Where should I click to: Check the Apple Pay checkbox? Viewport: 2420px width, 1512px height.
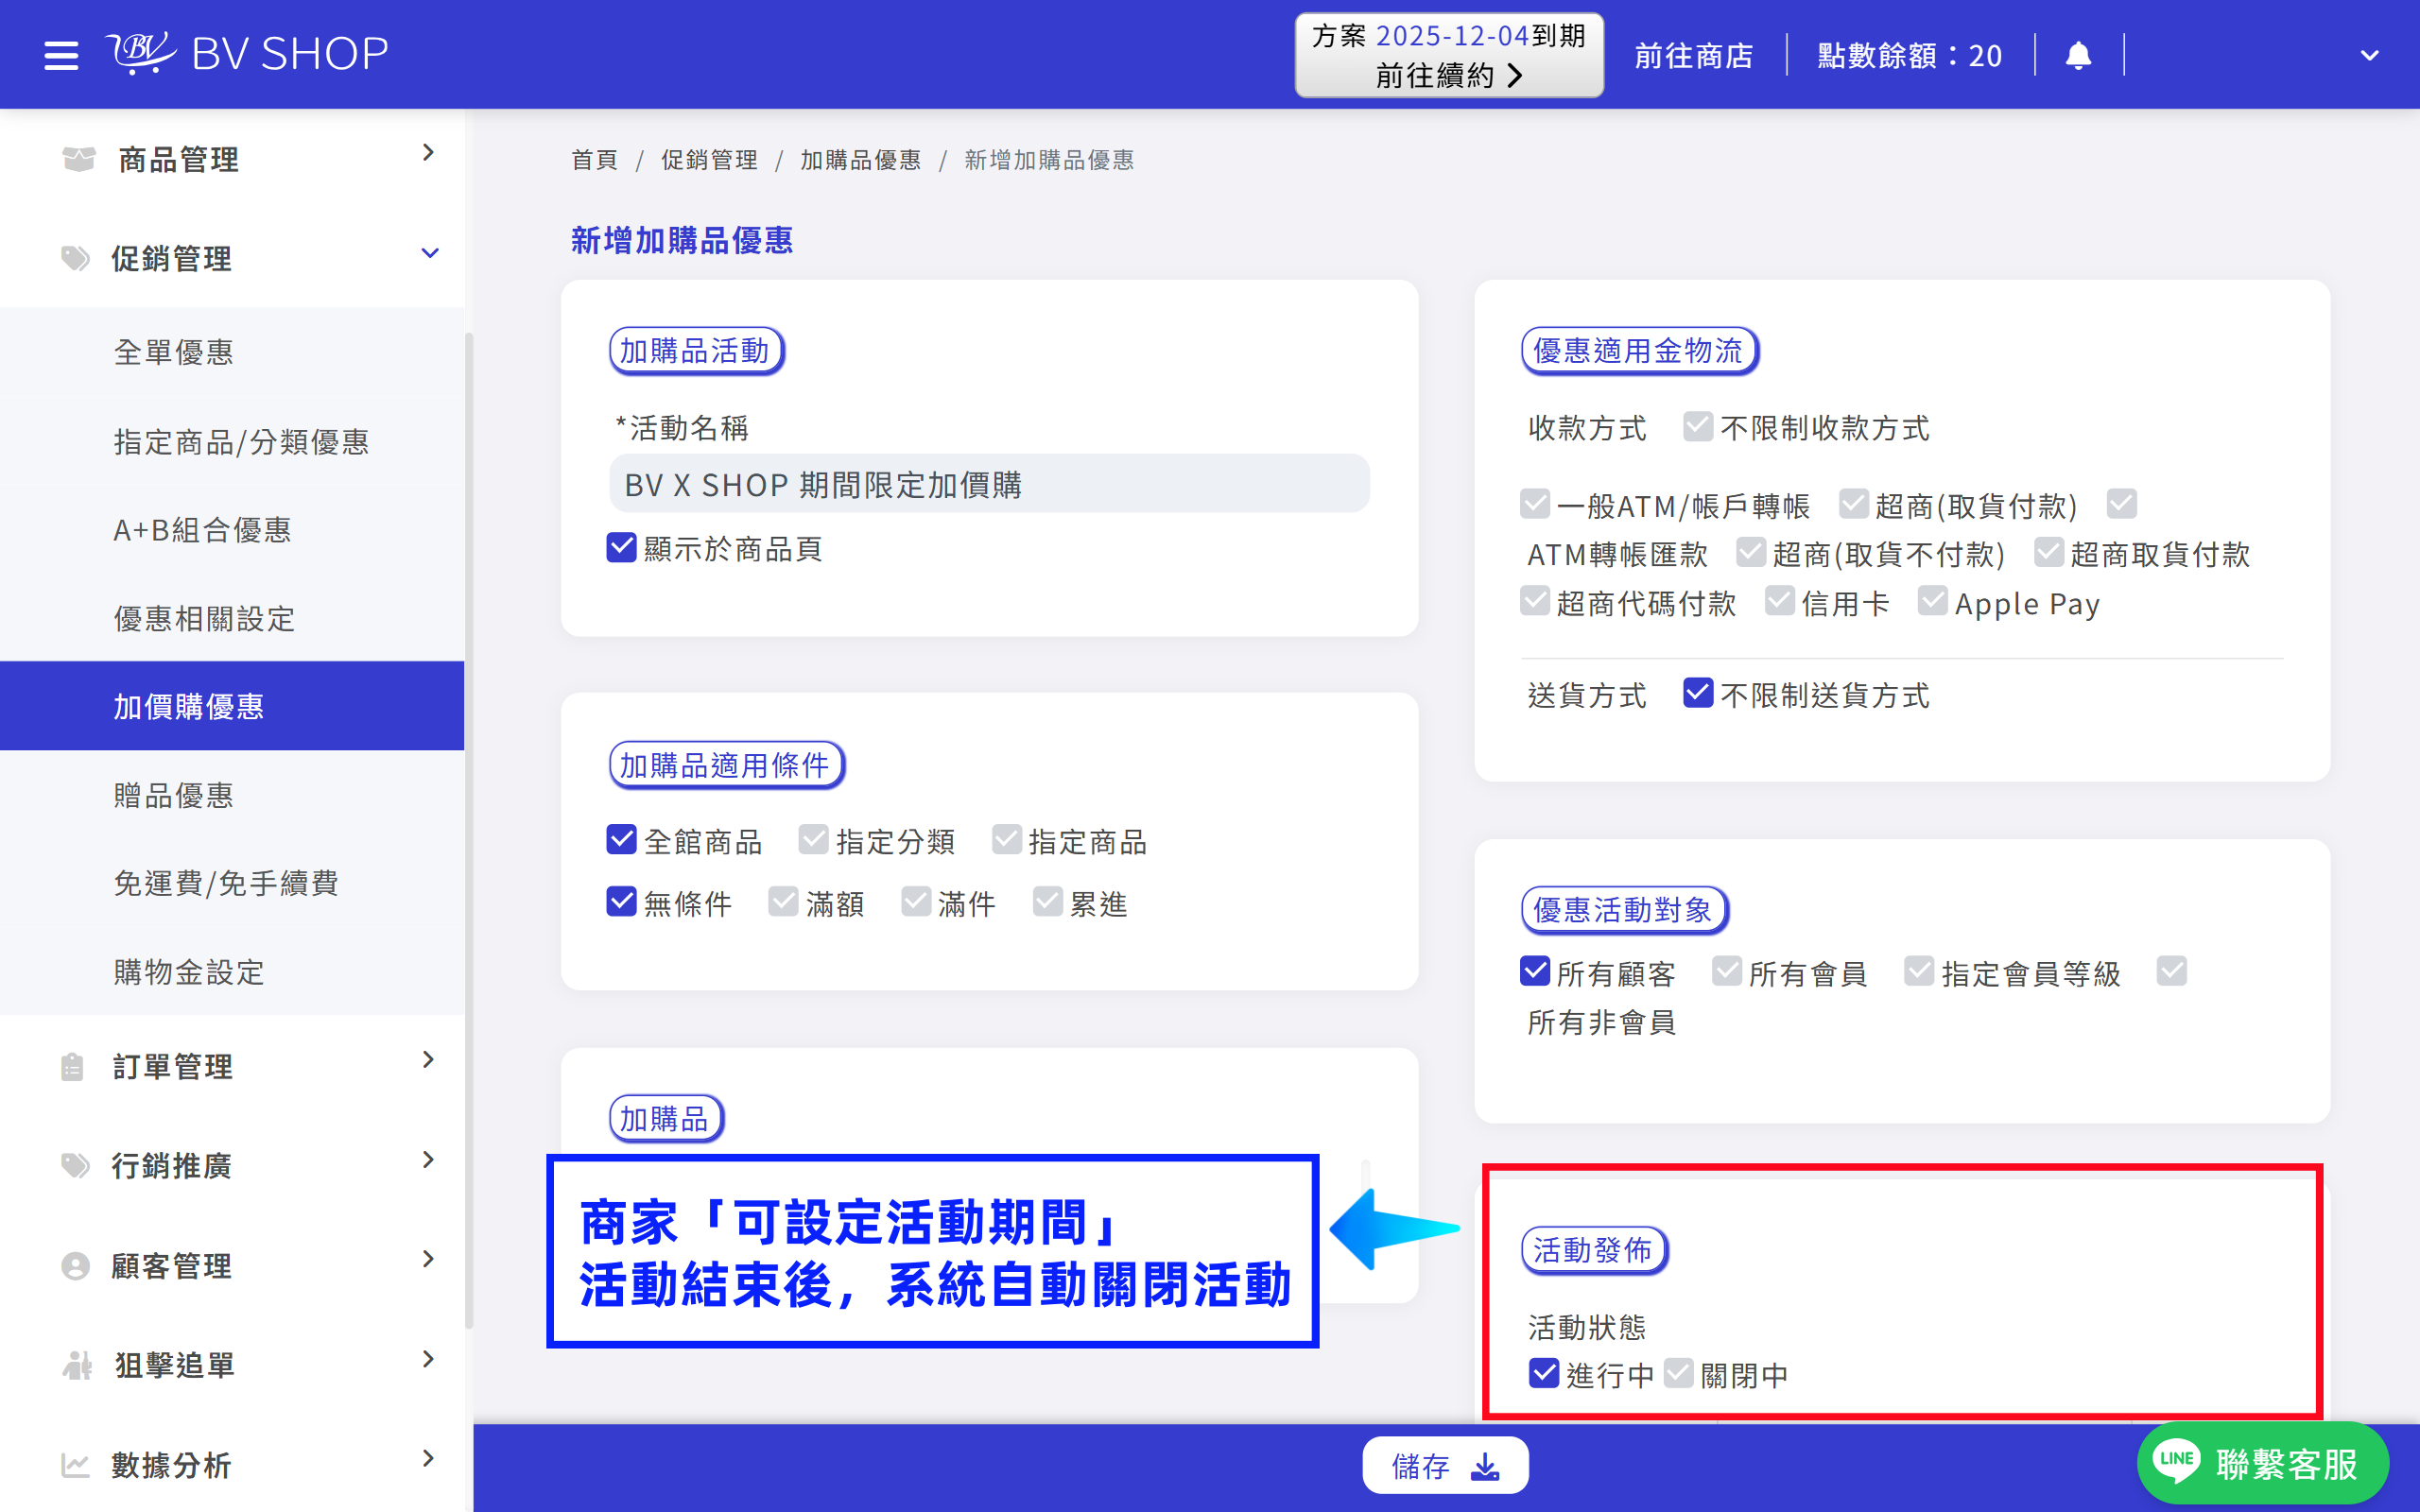click(x=1932, y=601)
